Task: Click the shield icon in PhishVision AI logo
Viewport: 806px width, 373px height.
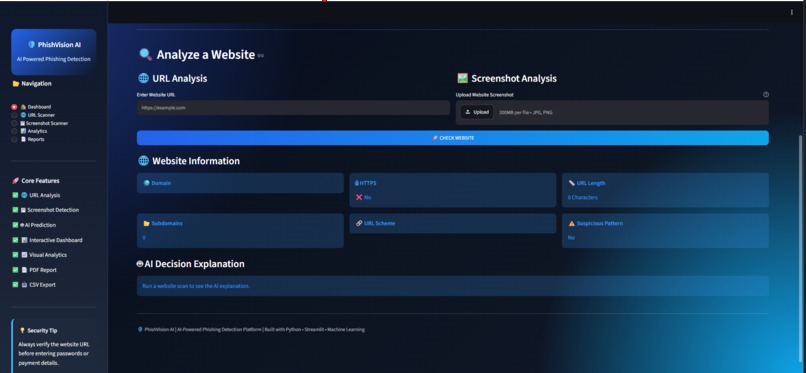Action: [x=31, y=45]
